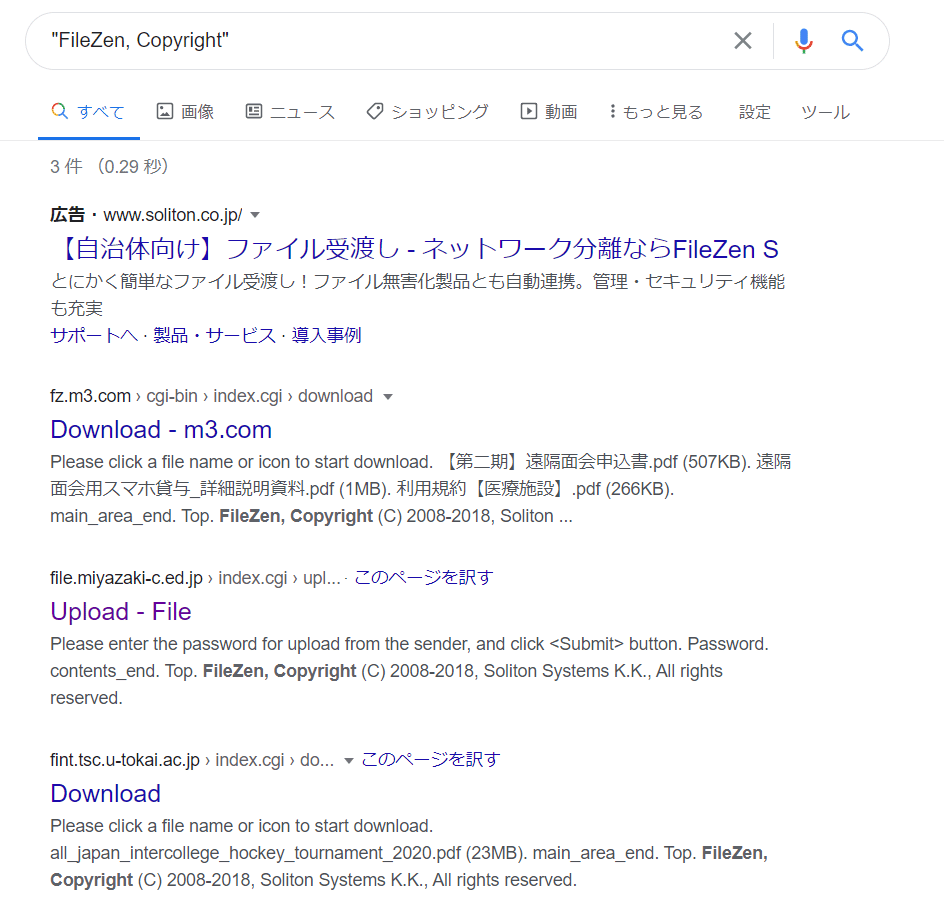Open the 動画 tab
Screen dimensions: 944x909
548,112
